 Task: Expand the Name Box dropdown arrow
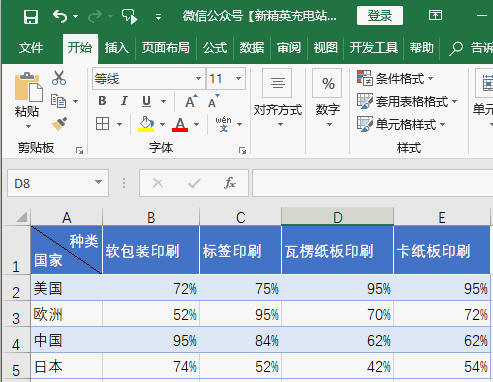pos(98,182)
